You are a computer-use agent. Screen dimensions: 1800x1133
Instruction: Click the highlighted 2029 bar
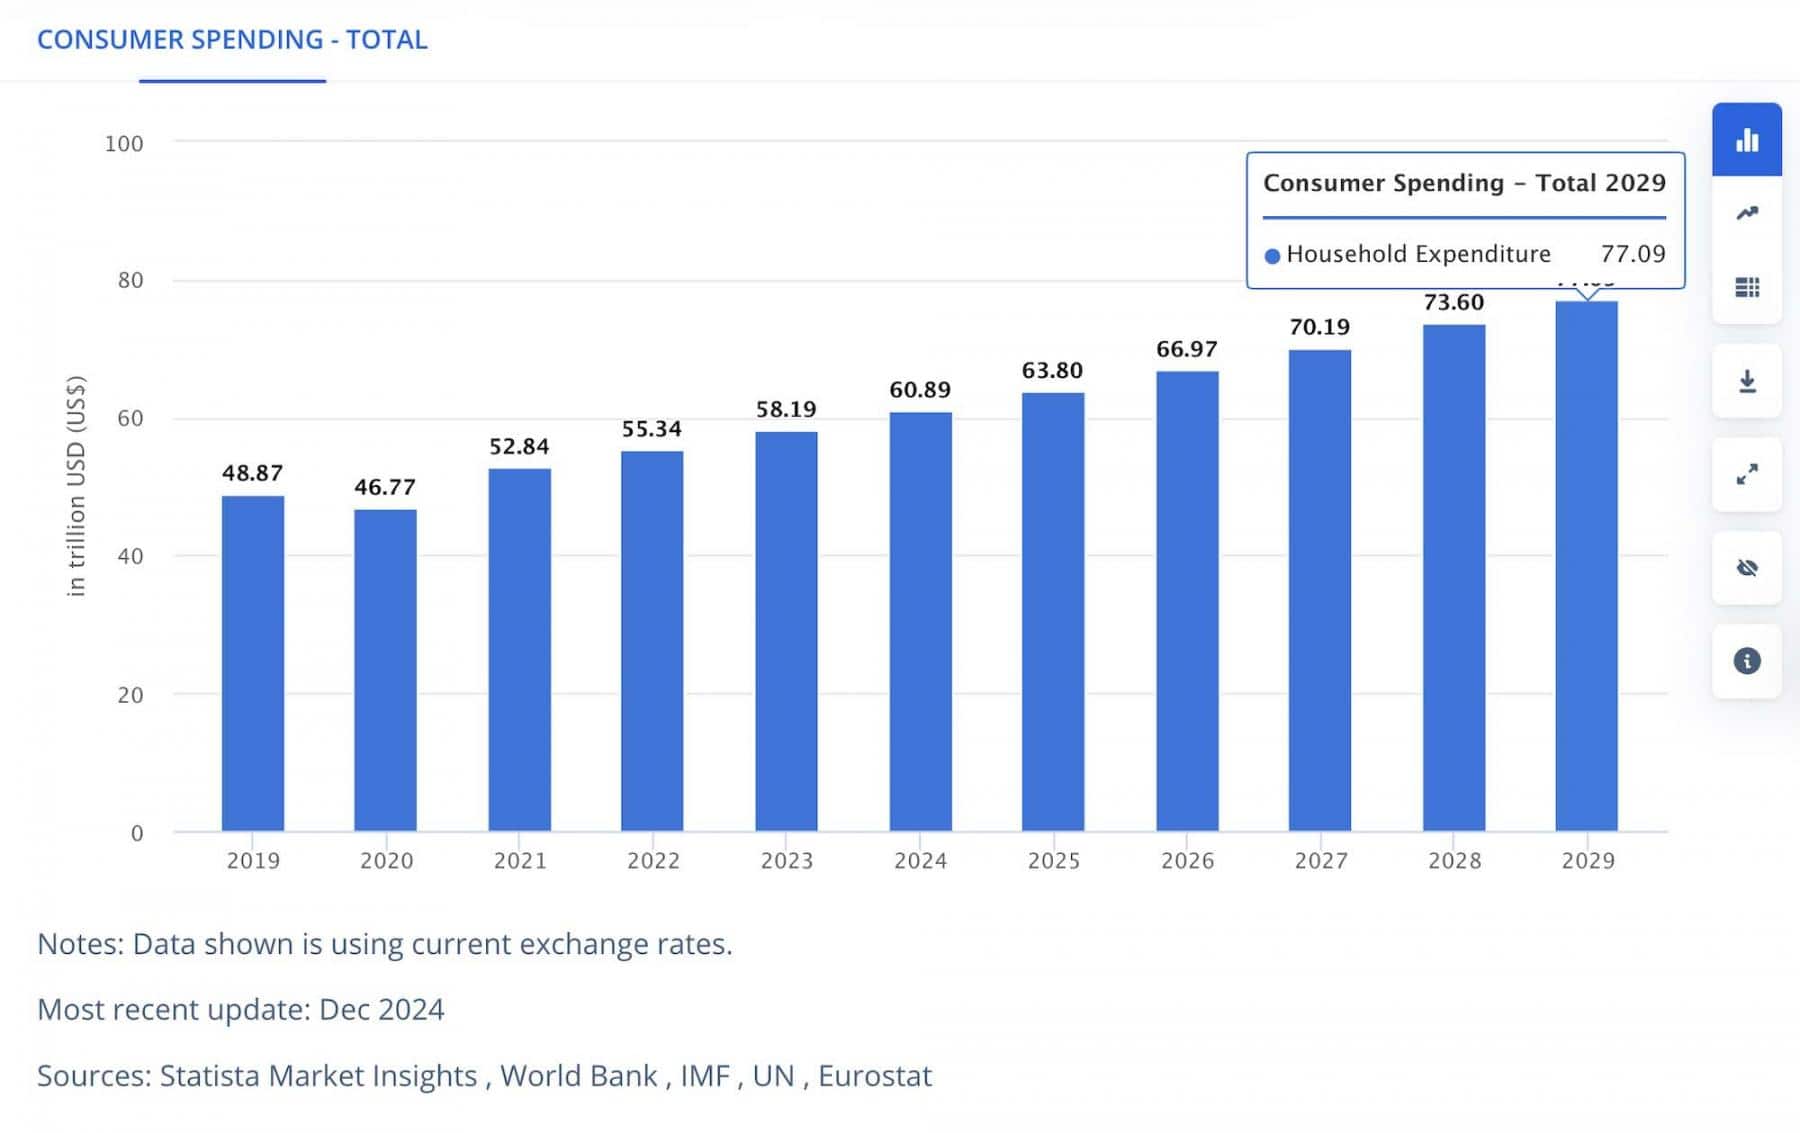[1586, 566]
